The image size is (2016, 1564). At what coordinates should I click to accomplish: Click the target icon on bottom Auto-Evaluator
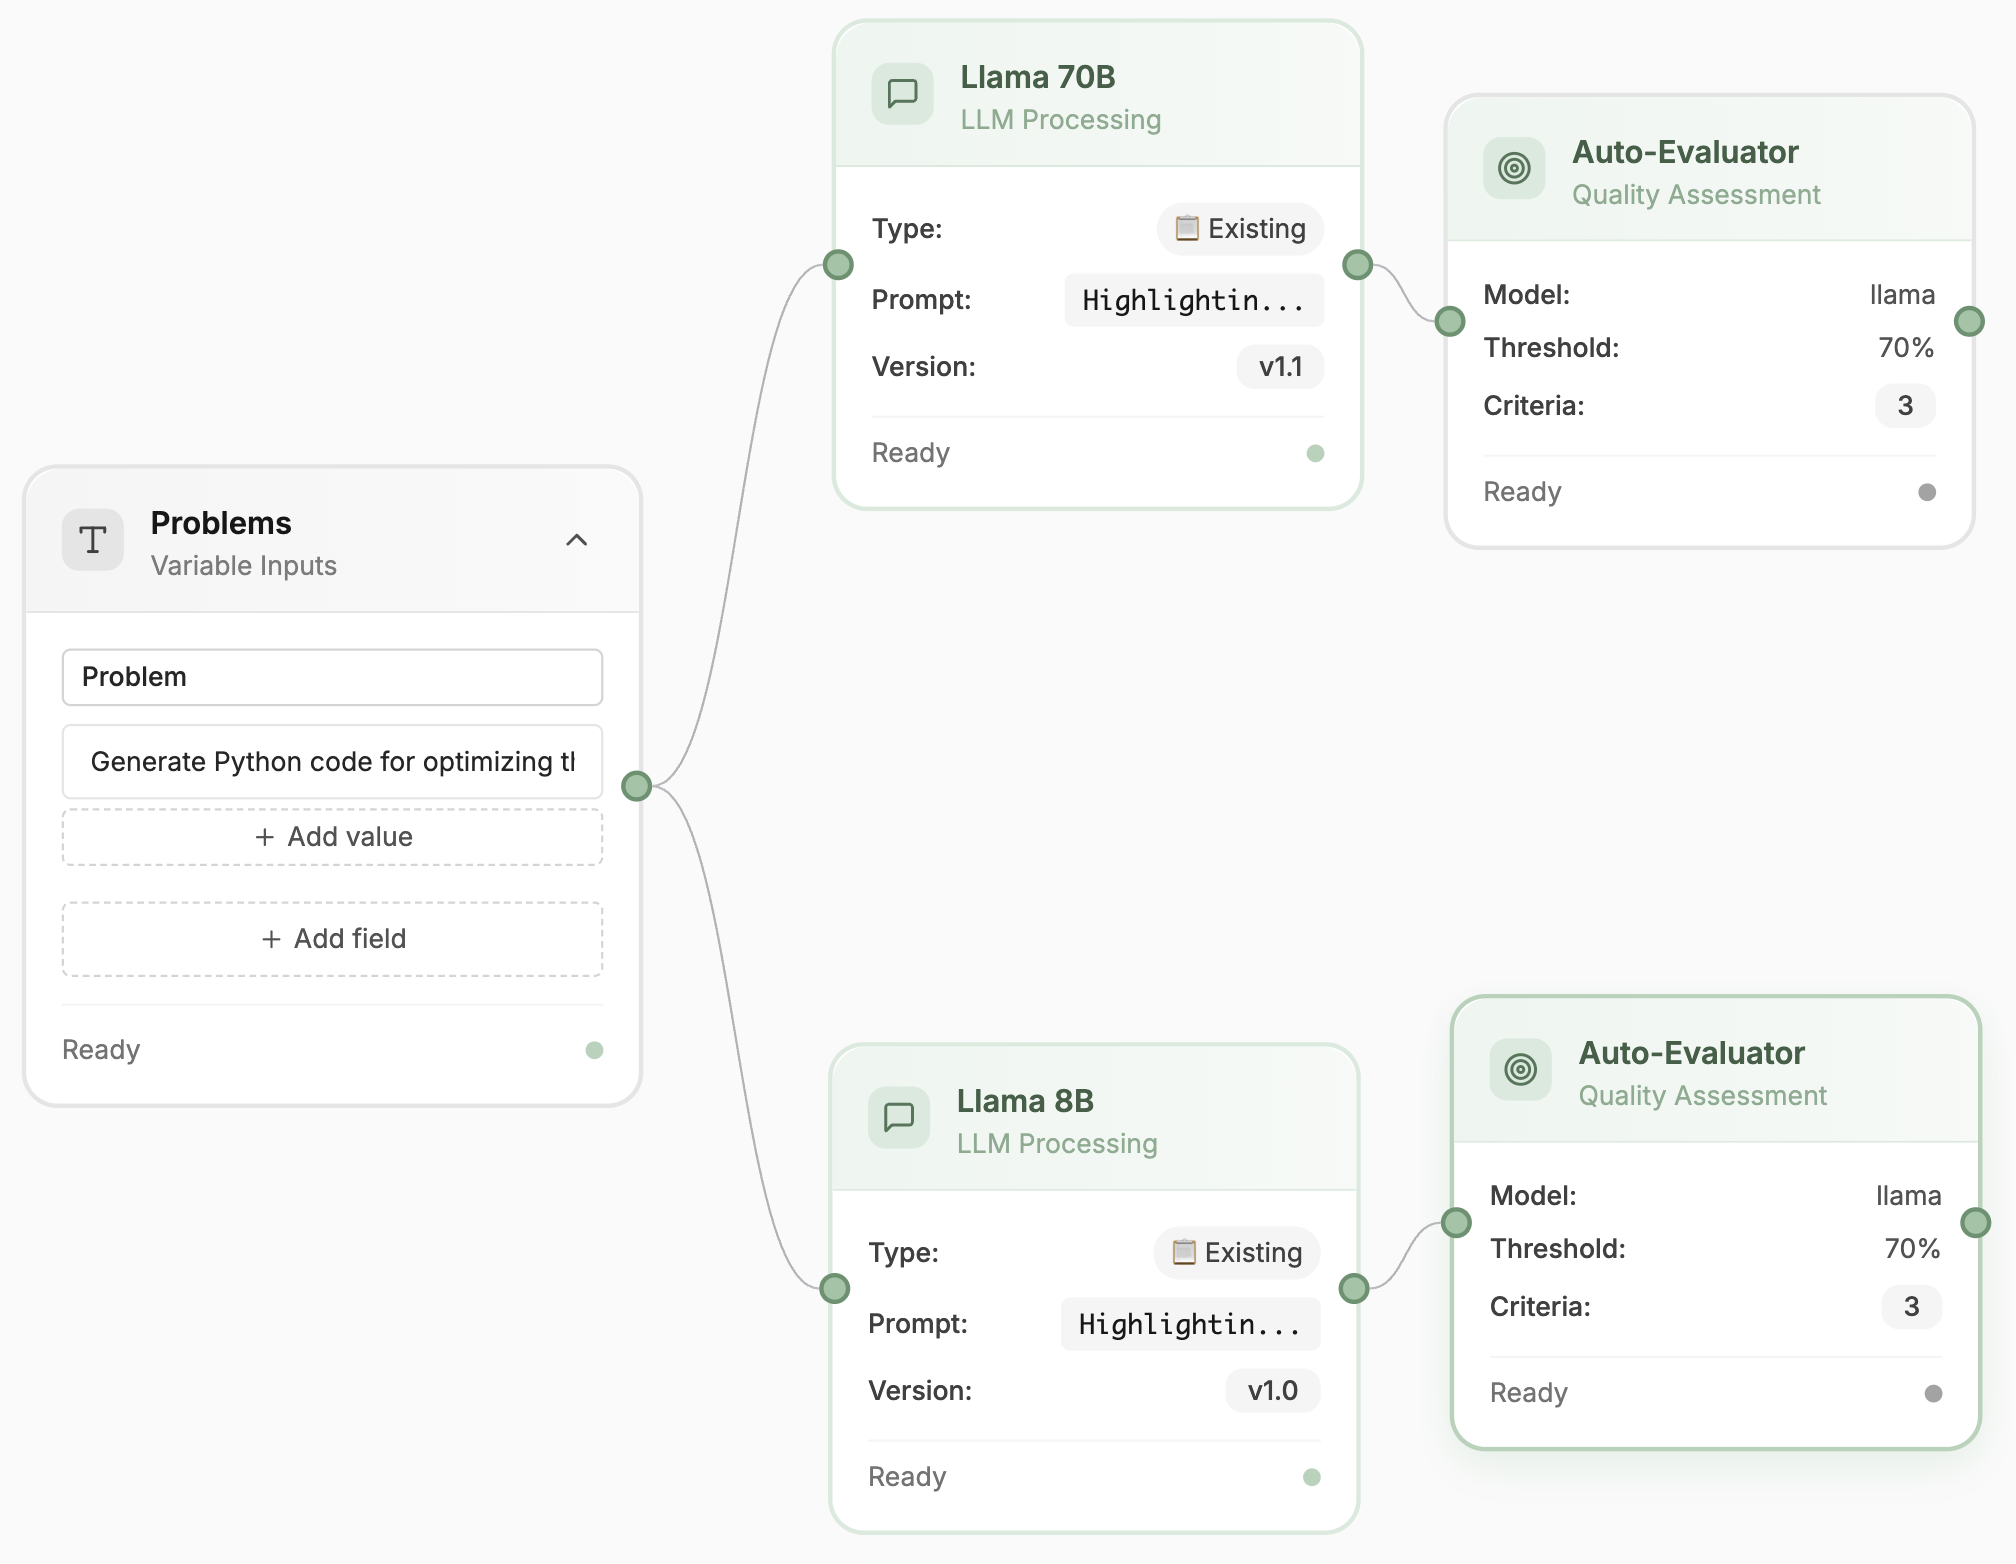[x=1521, y=1069]
